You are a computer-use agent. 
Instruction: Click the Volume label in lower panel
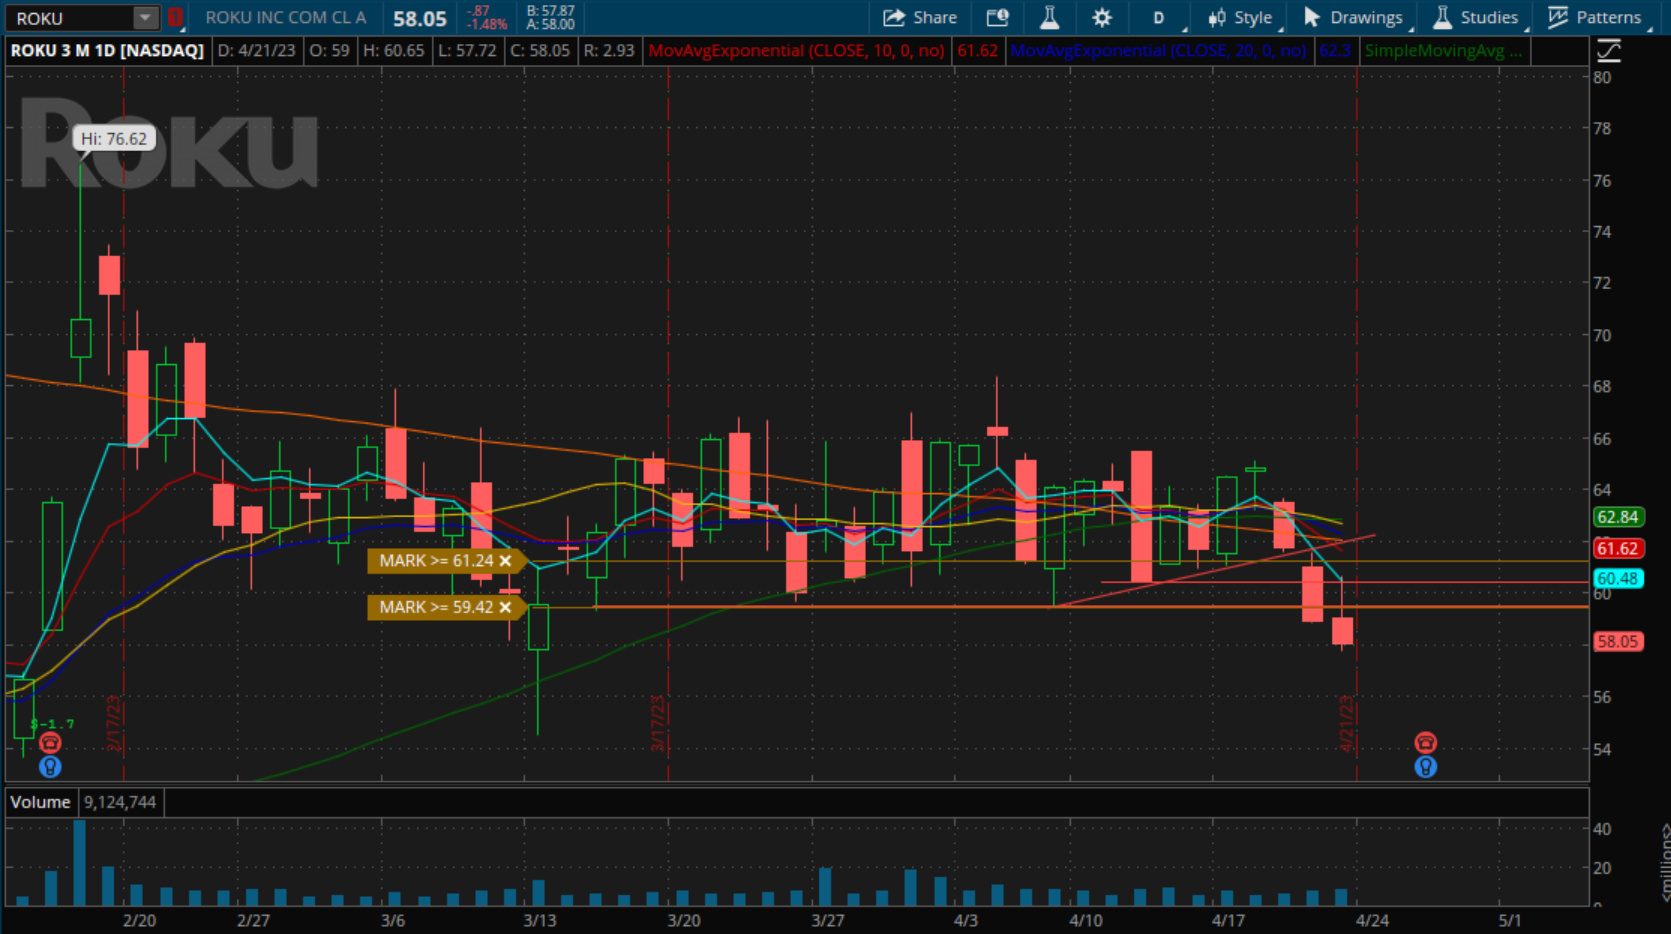pos(40,802)
